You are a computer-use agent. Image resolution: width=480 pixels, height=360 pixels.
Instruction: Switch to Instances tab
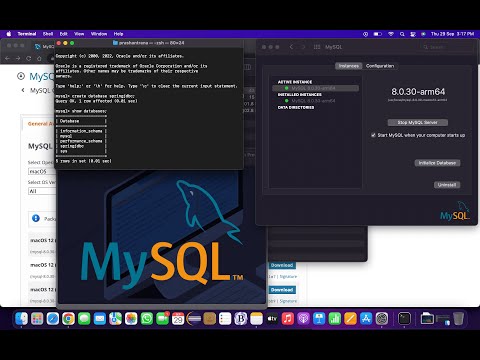point(349,66)
